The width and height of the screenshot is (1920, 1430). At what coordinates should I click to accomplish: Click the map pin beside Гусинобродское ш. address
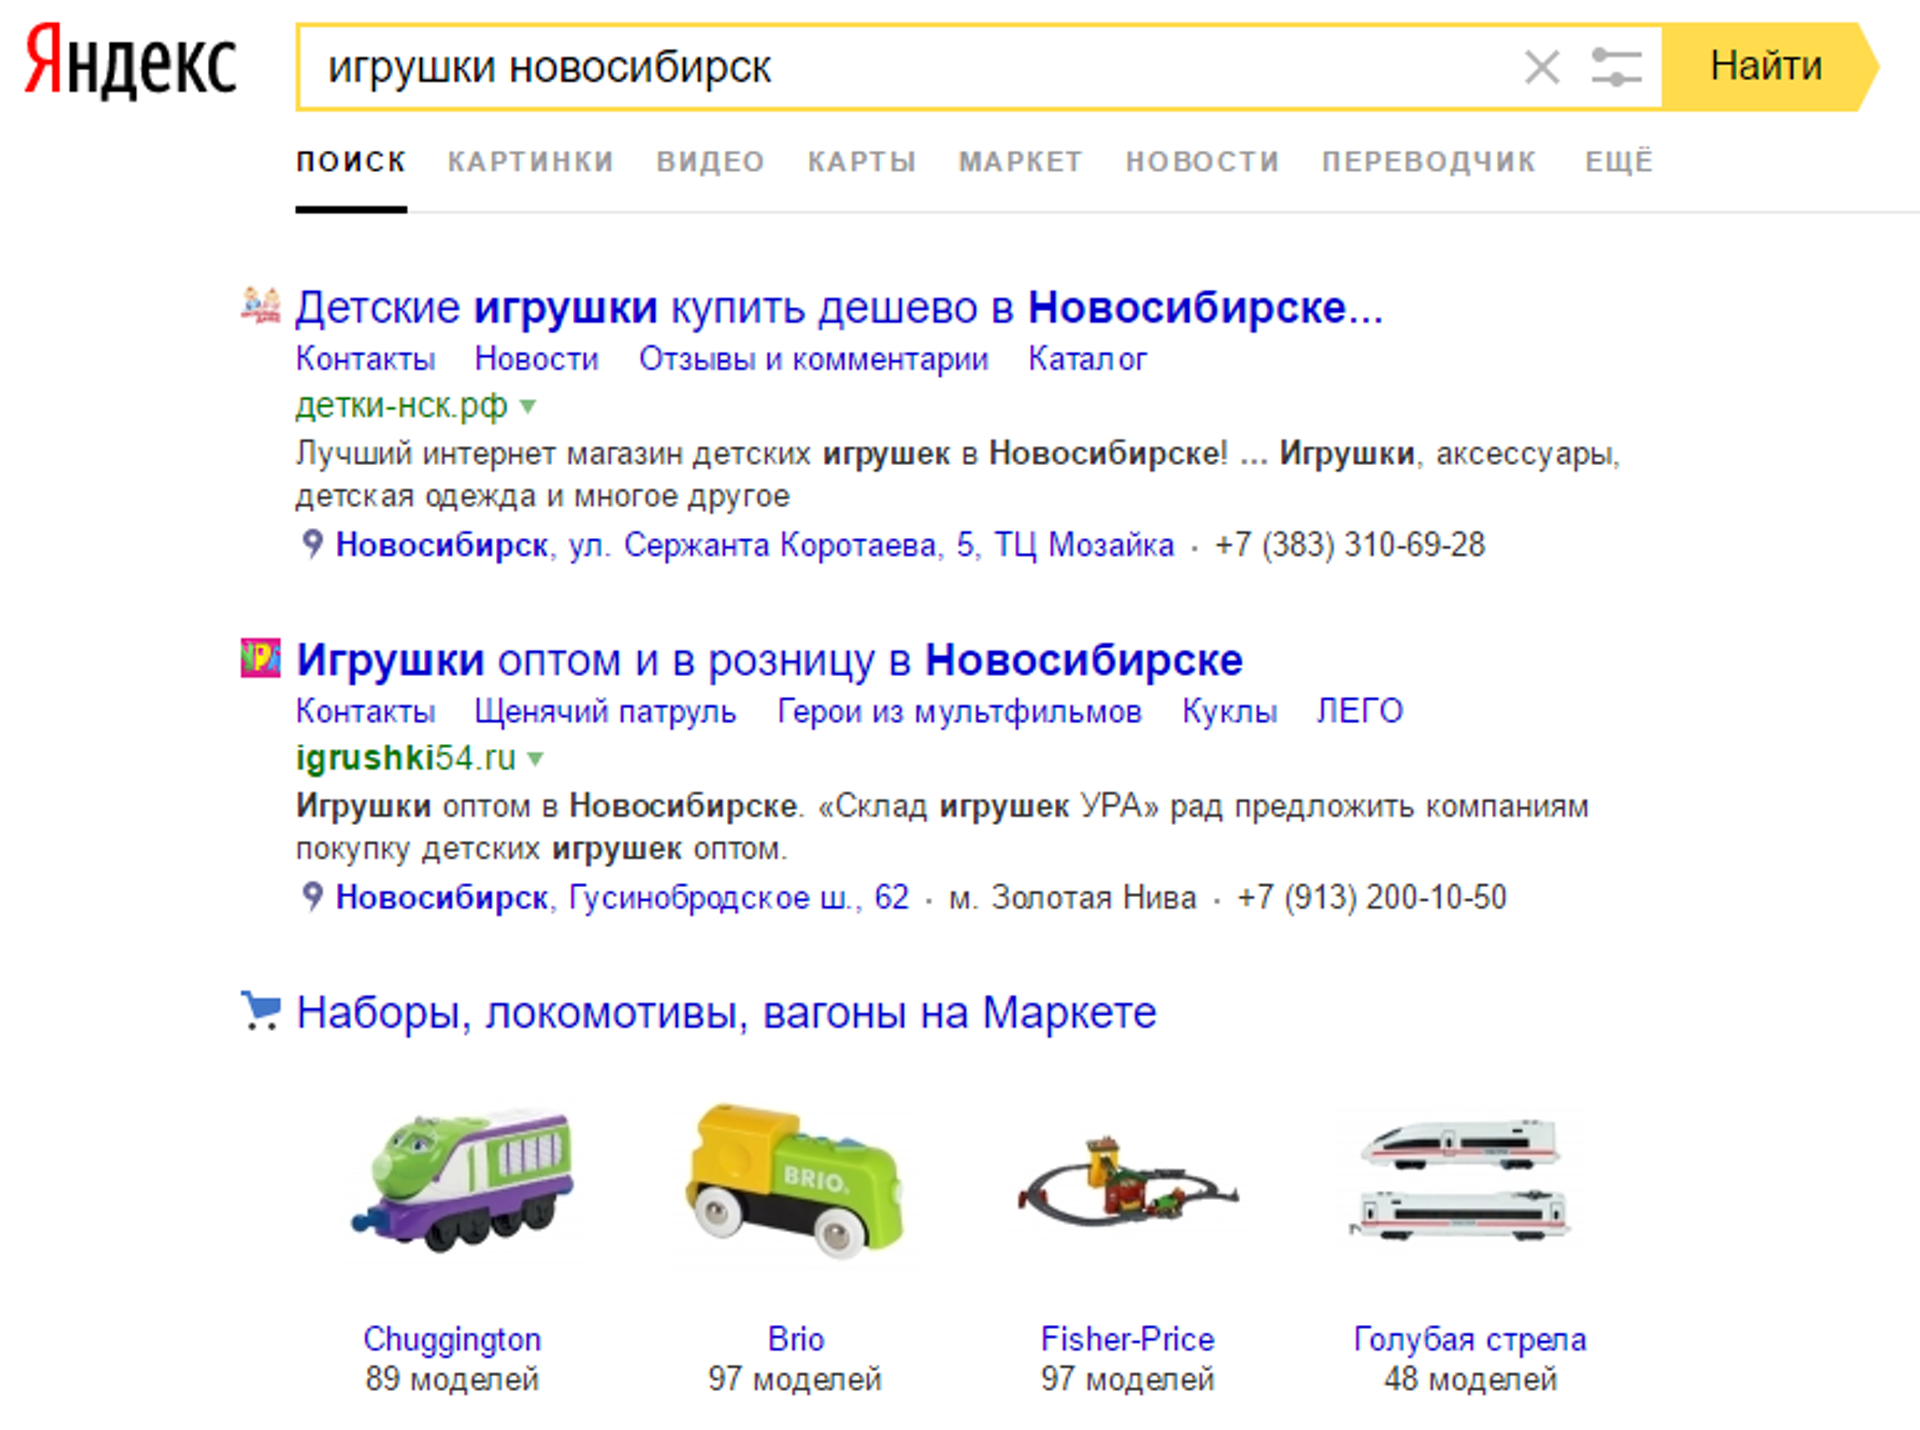pos(312,896)
